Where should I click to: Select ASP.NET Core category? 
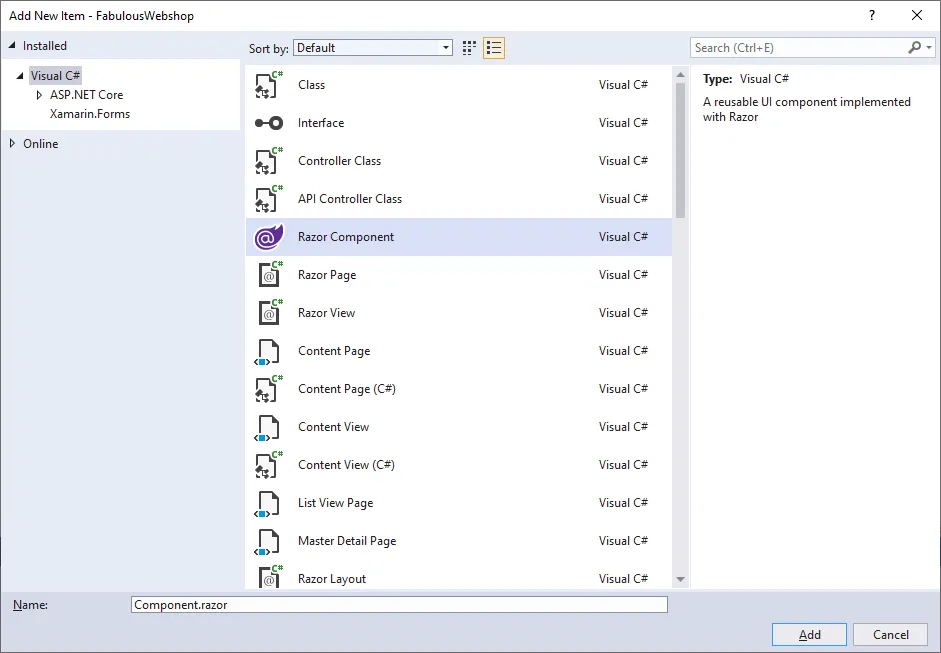point(86,95)
